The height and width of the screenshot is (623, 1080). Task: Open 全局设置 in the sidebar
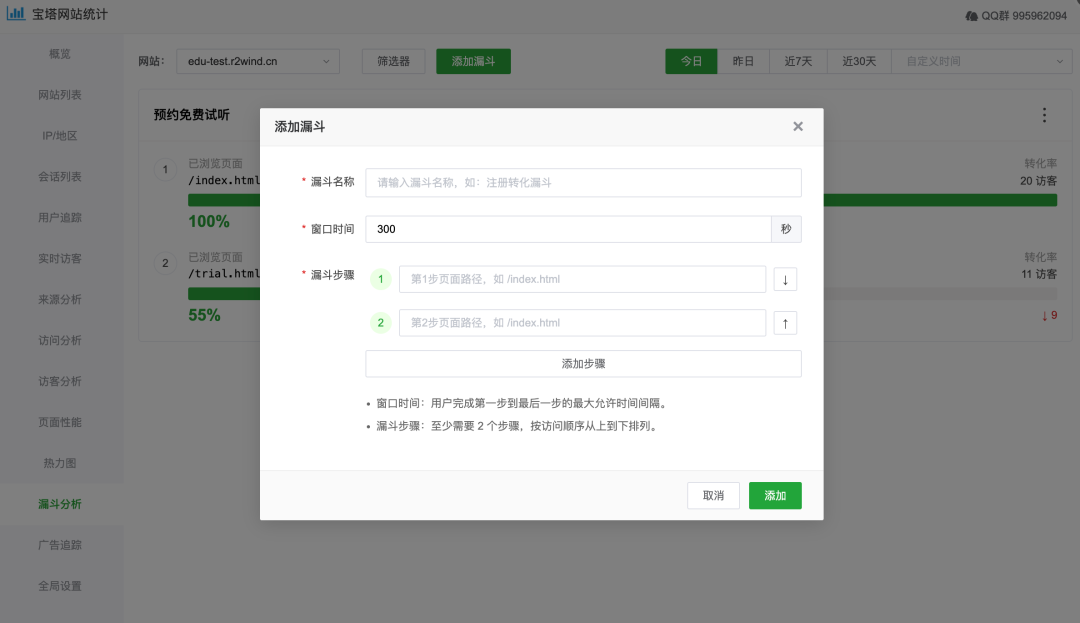coord(60,586)
